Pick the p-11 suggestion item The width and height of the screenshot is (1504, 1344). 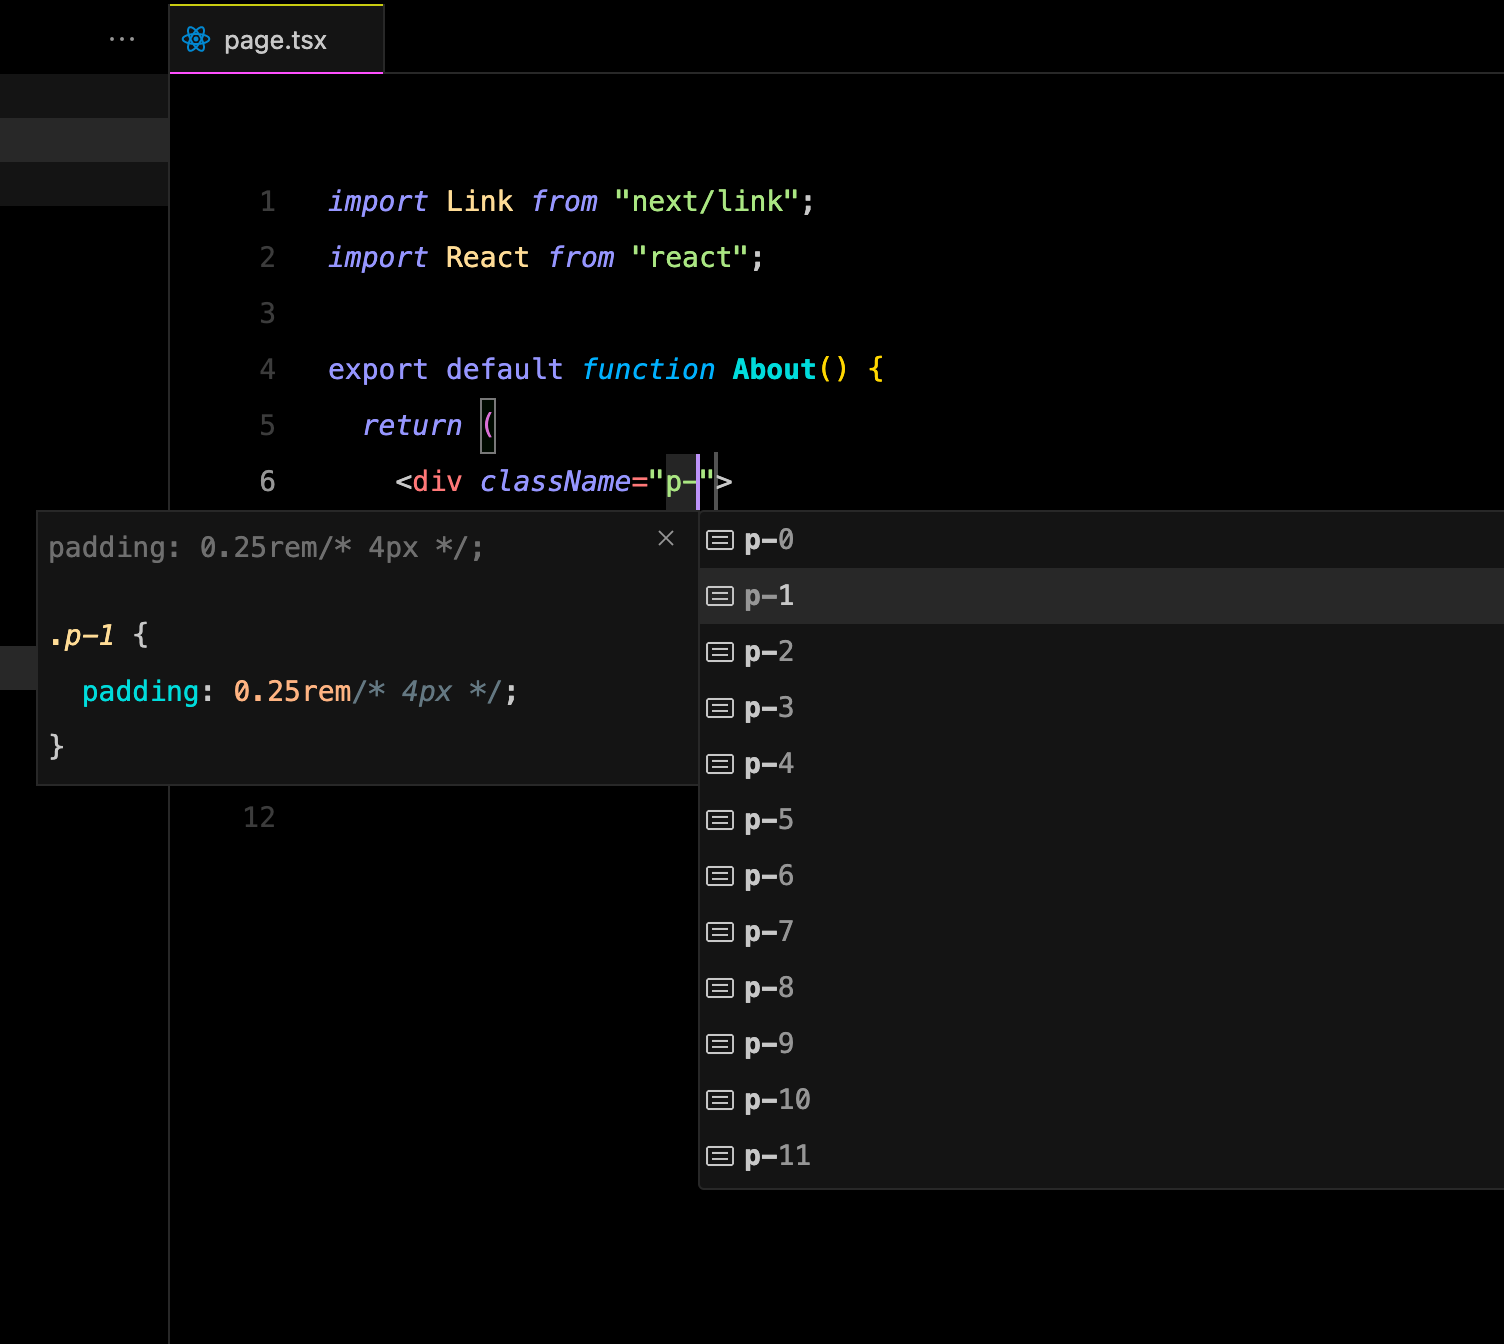coord(777,1156)
